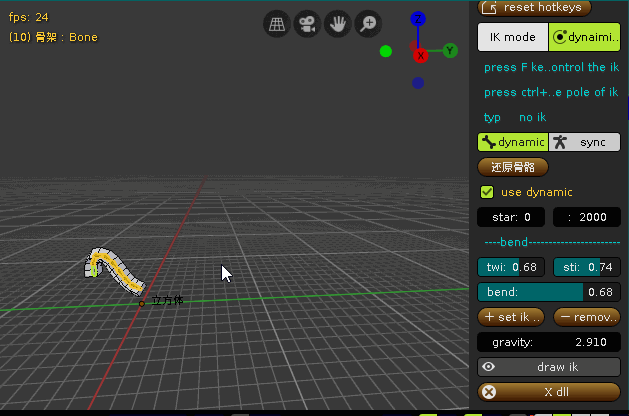
Task: Snap view to bright green negative Y dot
Action: pyautogui.click(x=386, y=51)
